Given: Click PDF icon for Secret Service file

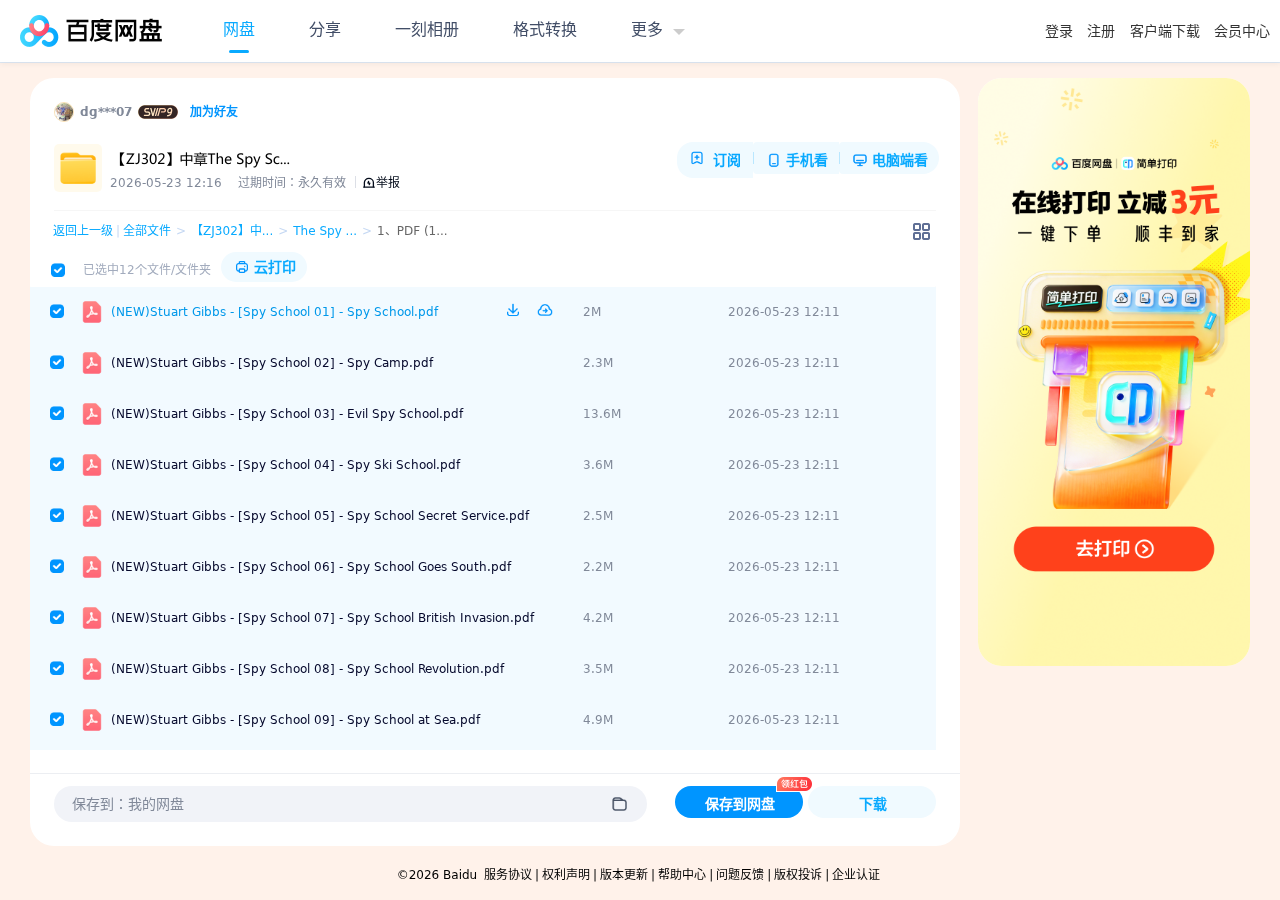Looking at the screenshot, I should coord(92,516).
